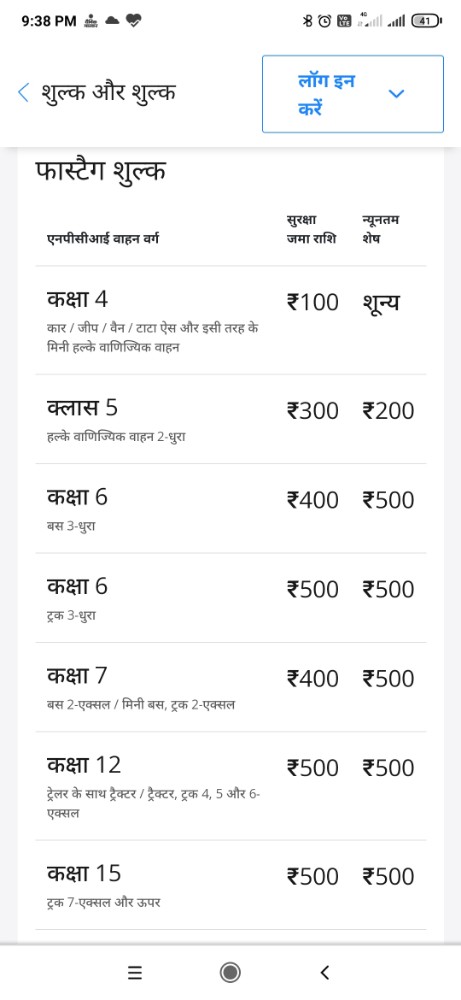Select the कक्षा 7 mini bus row
The width and height of the screenshot is (461, 1000).
[x=231, y=687]
